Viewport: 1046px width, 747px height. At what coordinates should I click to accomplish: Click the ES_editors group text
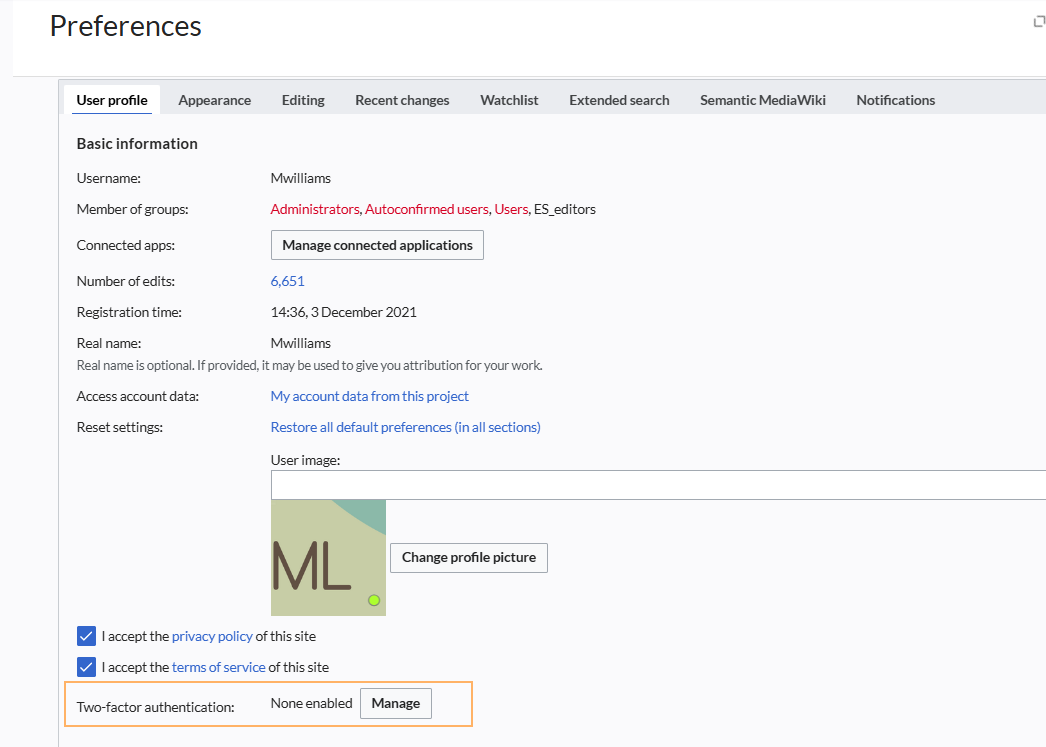565,209
